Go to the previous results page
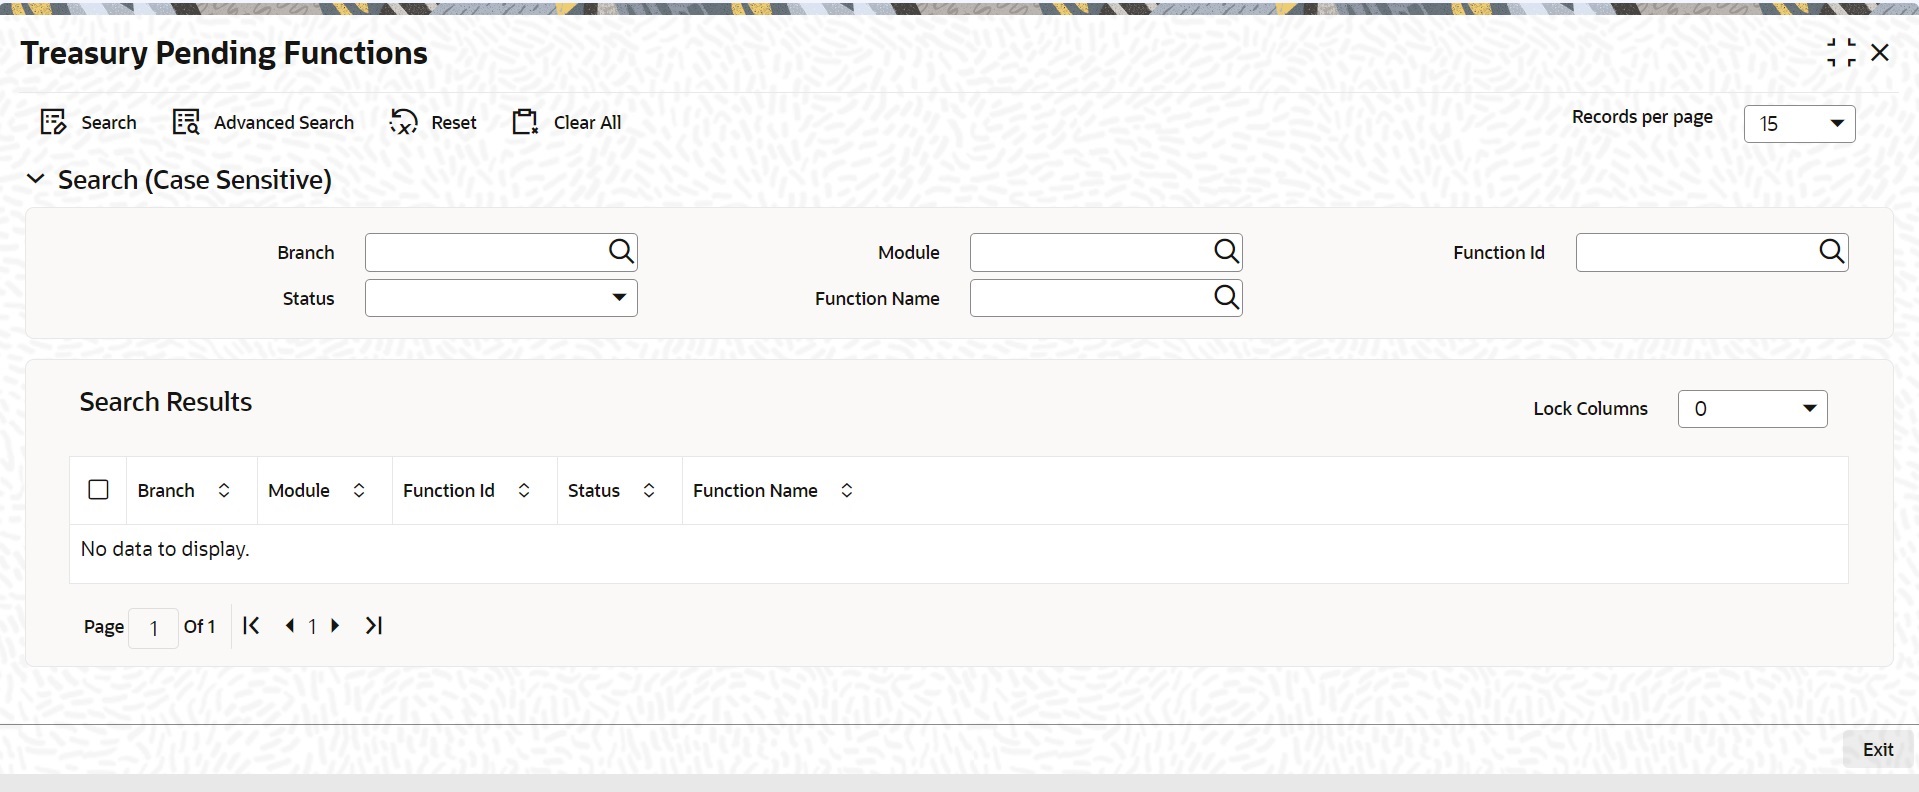 (290, 626)
